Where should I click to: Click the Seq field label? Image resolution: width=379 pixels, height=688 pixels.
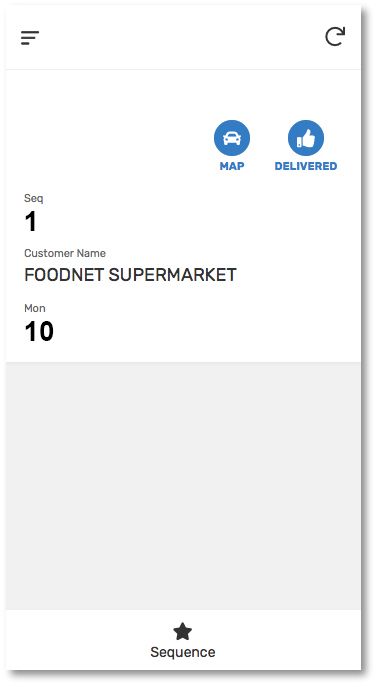[34, 198]
